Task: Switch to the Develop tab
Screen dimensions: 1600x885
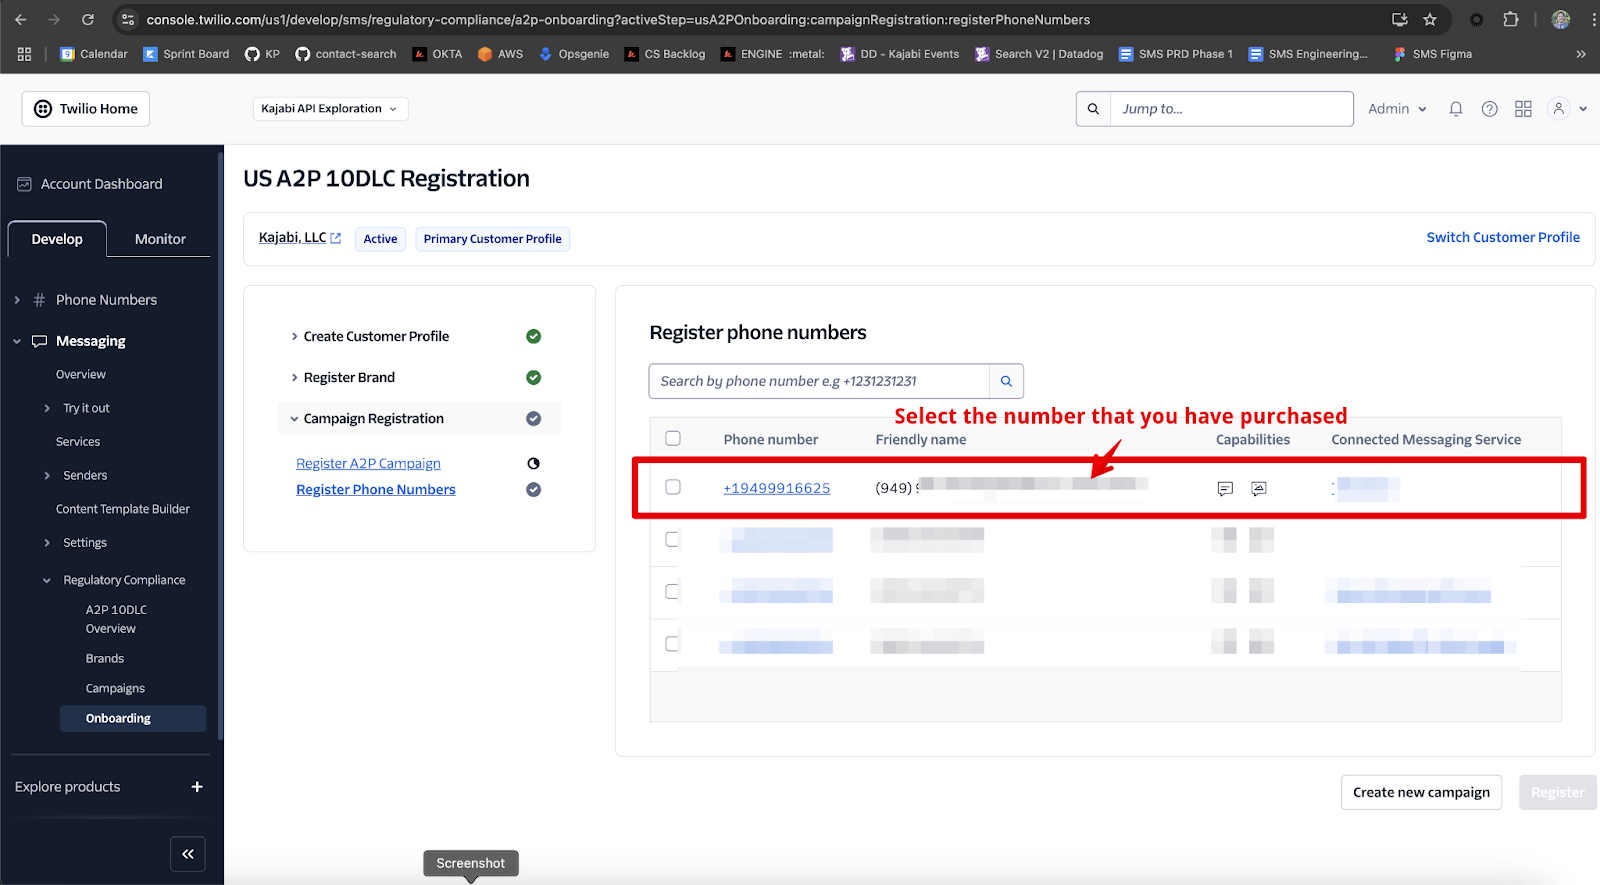Action: [57, 239]
